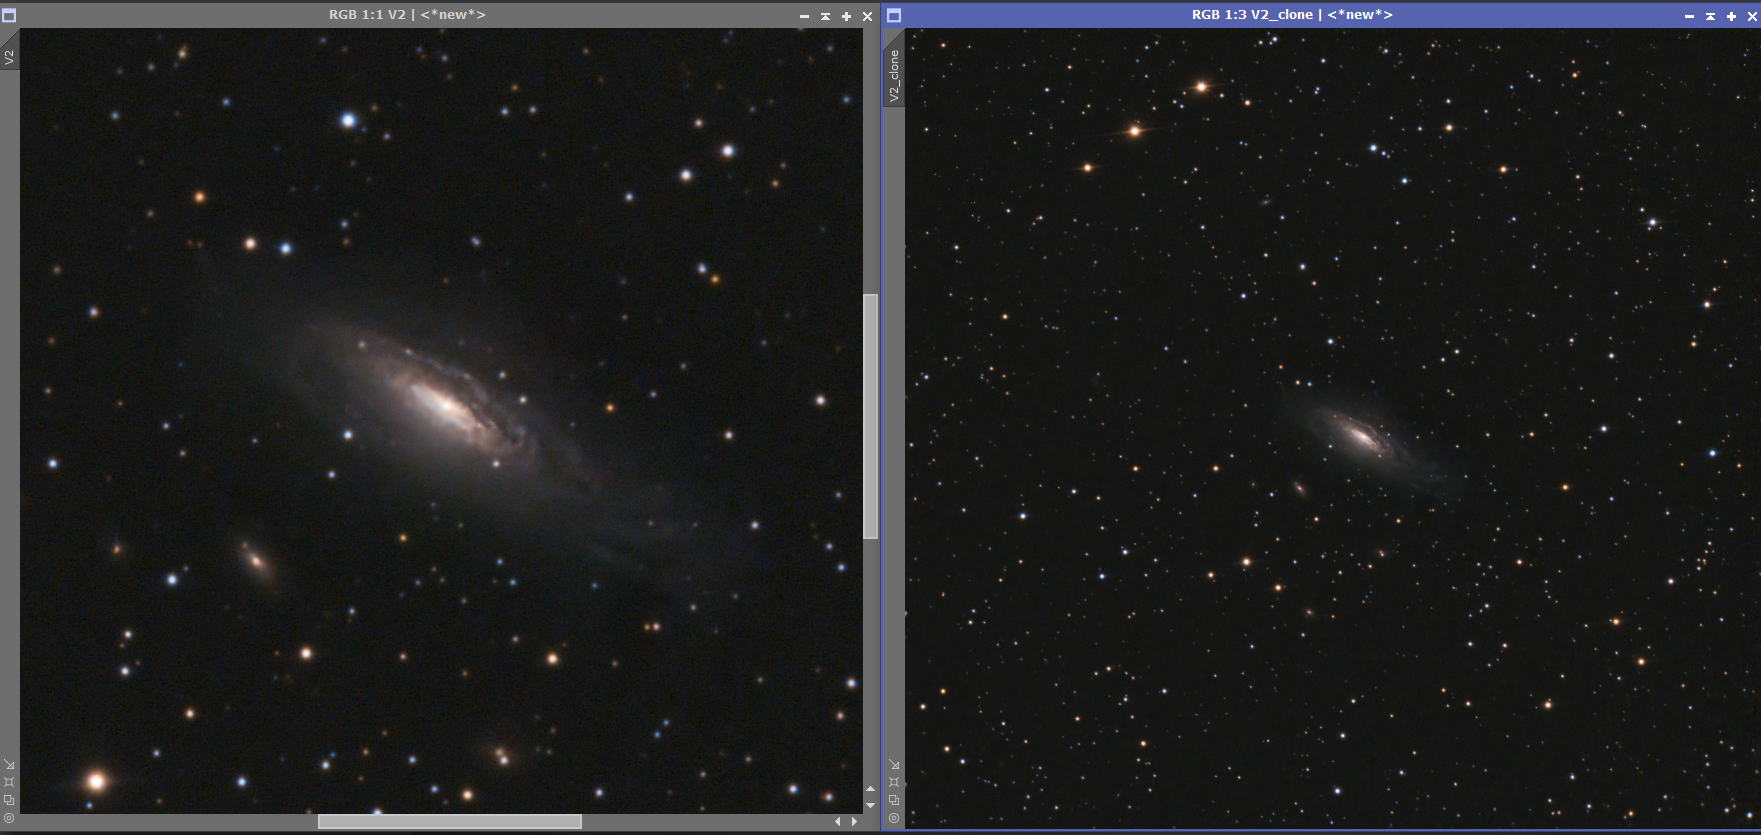Select the V2 view identifier tab
Viewport: 1761px width, 835px height.
click(x=9, y=58)
